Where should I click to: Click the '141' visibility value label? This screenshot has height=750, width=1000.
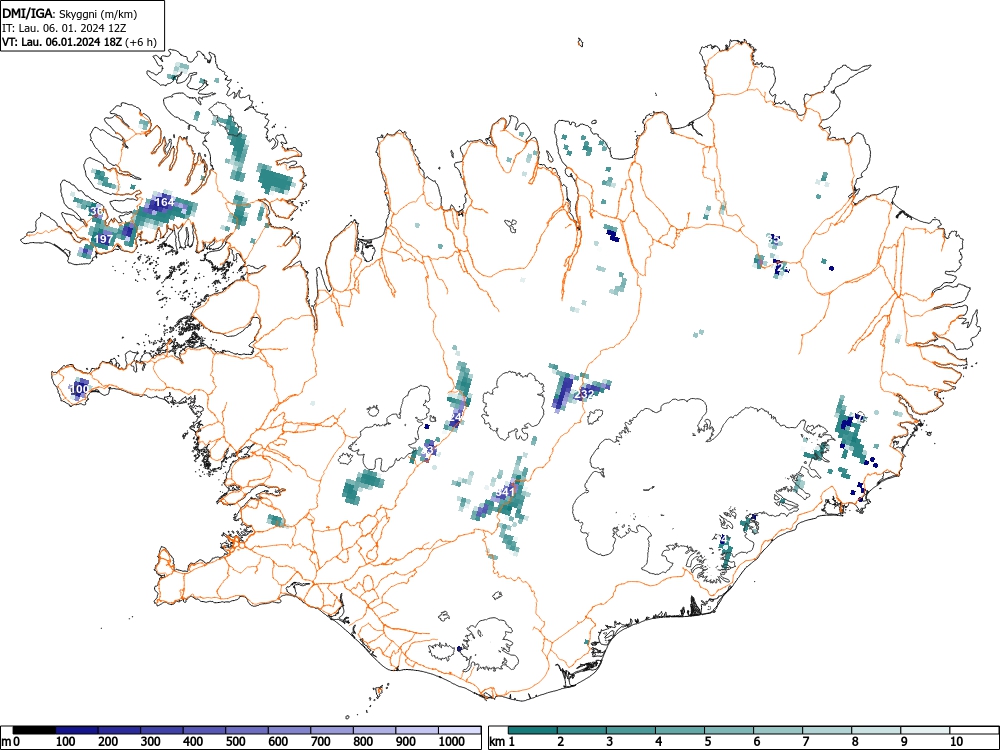pos(505,492)
